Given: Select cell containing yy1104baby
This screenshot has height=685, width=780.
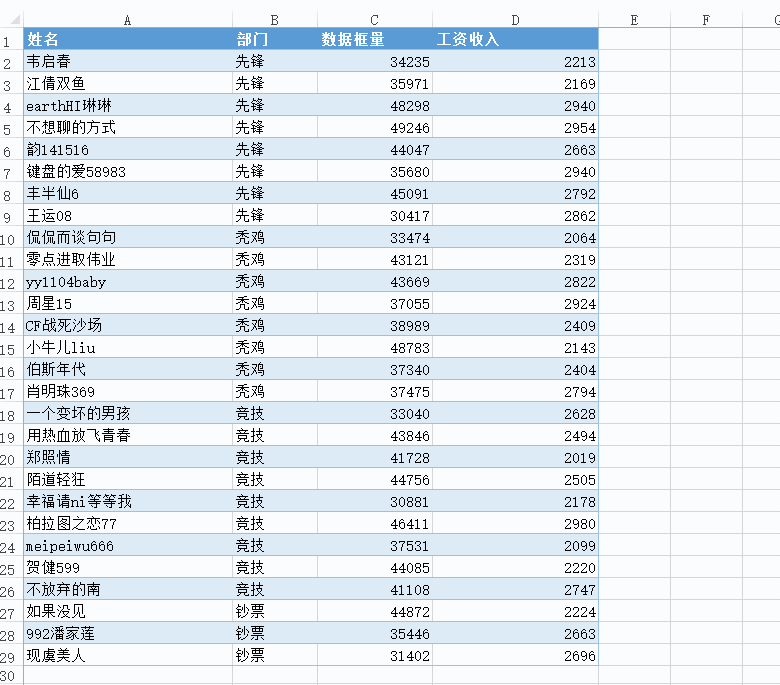Looking at the screenshot, I should click(x=128, y=281).
